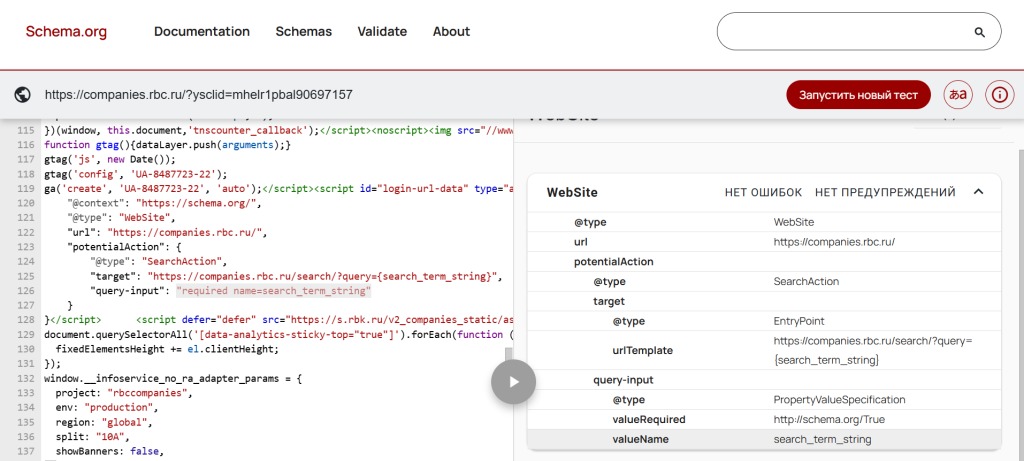This screenshot has width=1024, height=461.
Task: Click the magnifying glass search icon
Action: (979, 32)
